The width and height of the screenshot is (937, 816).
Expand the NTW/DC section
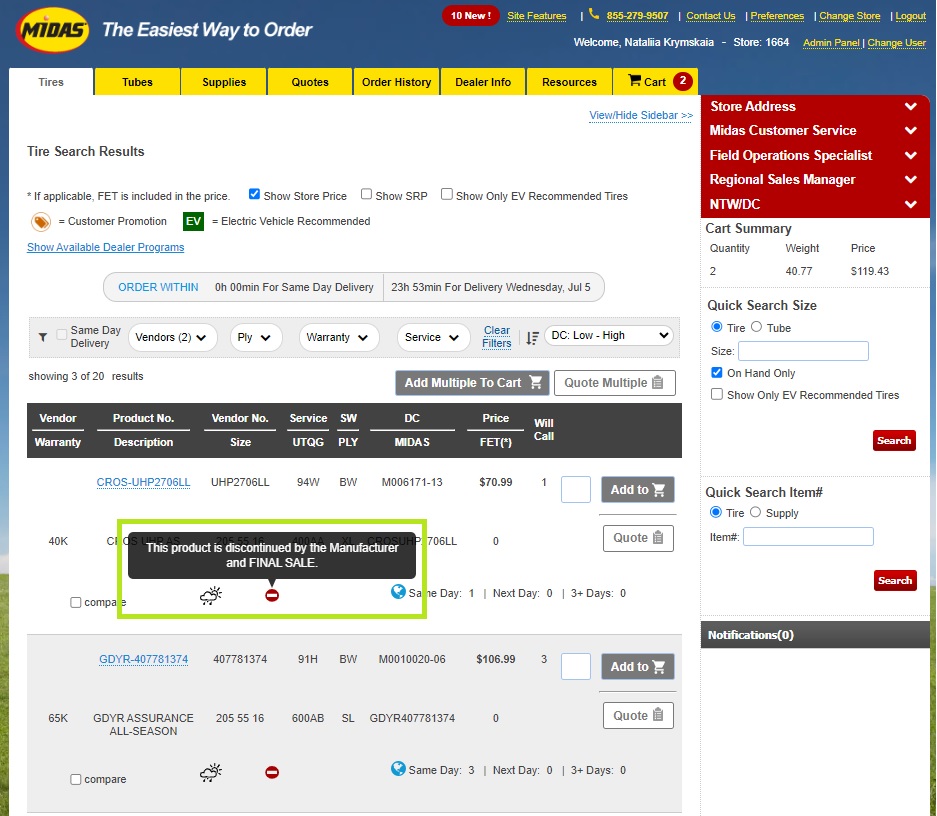click(x=814, y=204)
